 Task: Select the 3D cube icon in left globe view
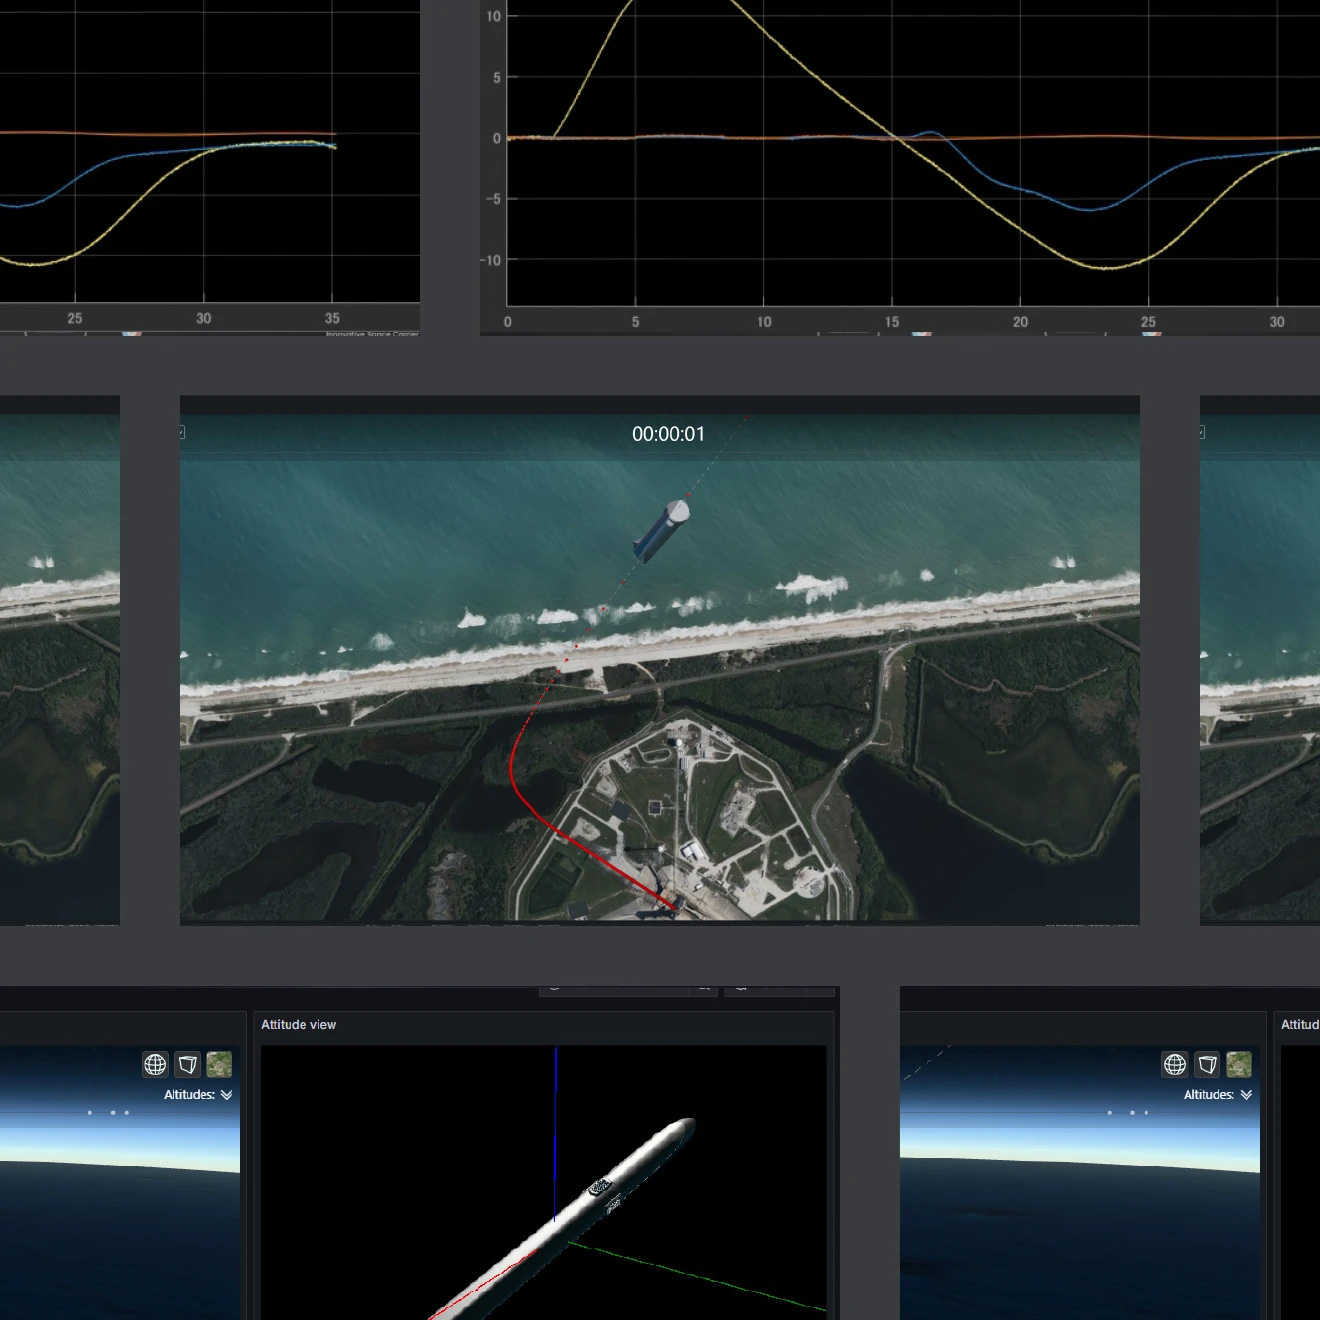[187, 1064]
